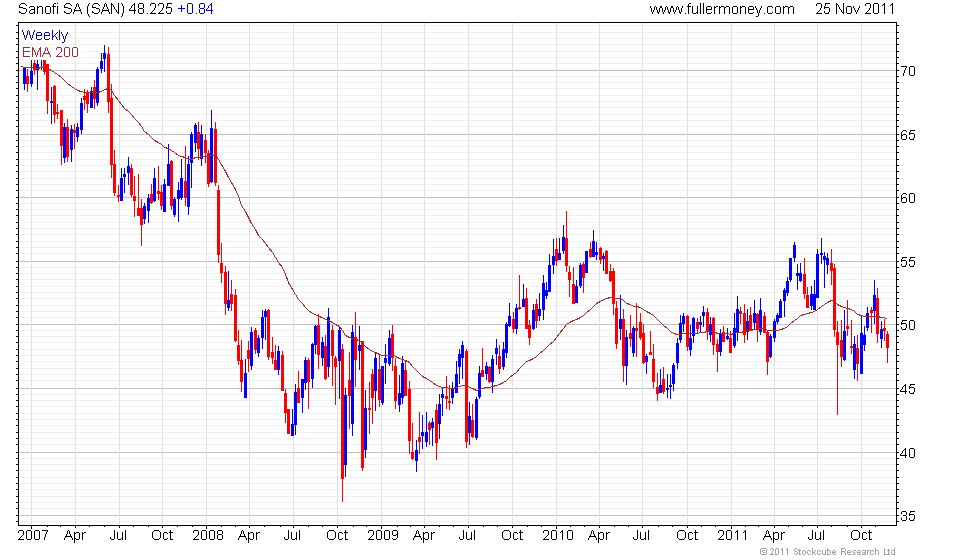Click the '65' price axis label
Viewport: 980px width, 560px height.
tap(908, 135)
